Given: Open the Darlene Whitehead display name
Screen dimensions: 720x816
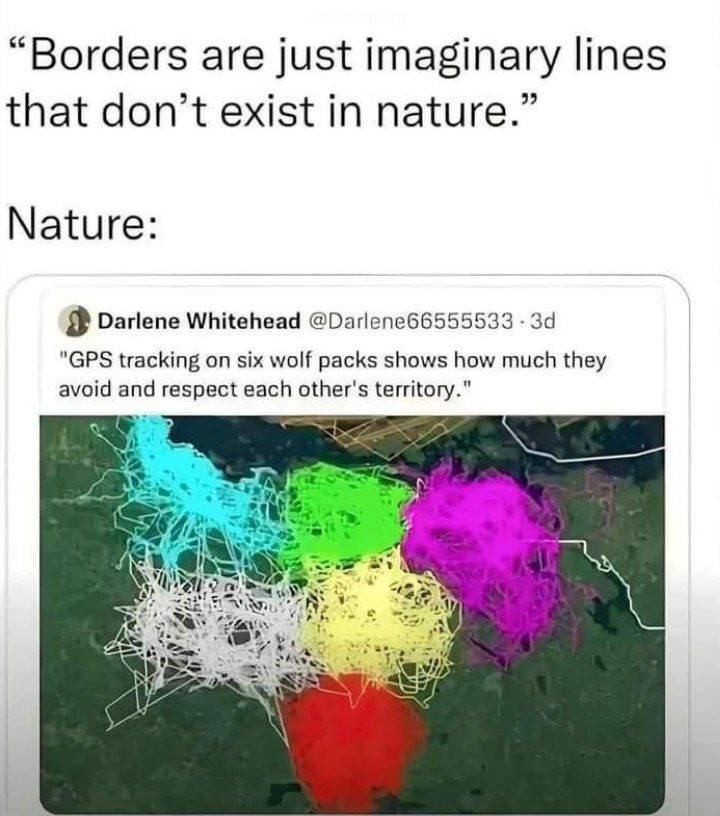Looking at the screenshot, I should 199,321.
